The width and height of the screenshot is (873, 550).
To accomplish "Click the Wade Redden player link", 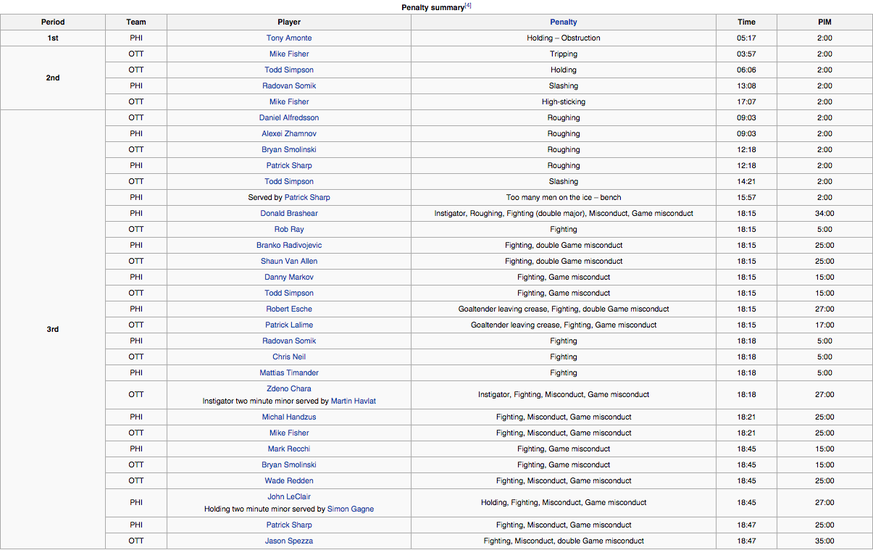I will point(289,481).
